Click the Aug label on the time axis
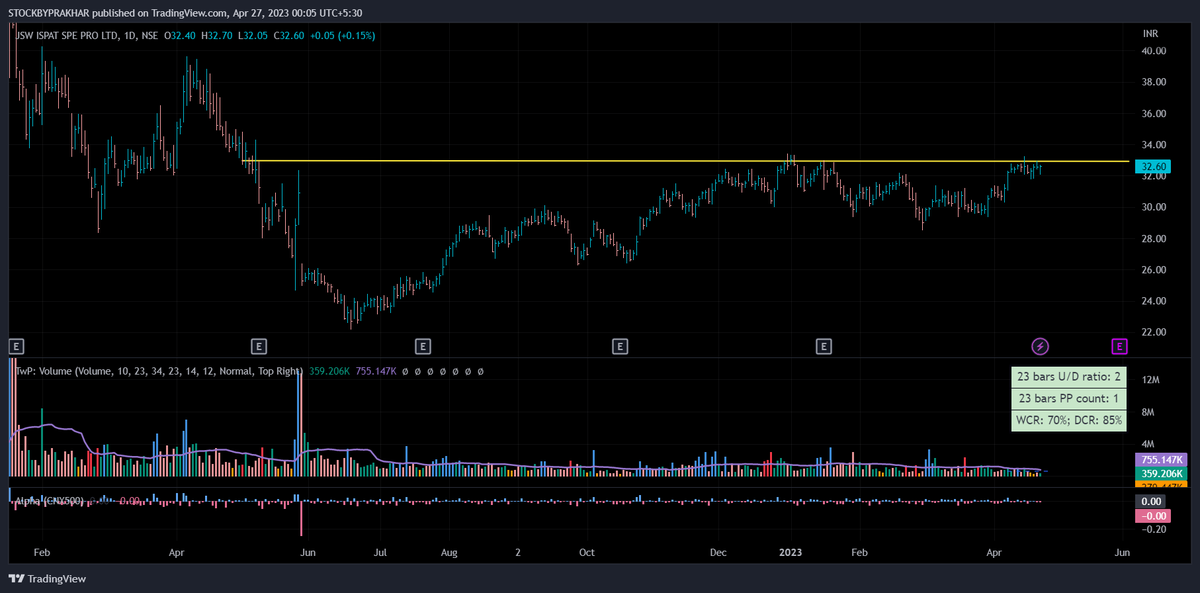1200x593 pixels. 449,552
